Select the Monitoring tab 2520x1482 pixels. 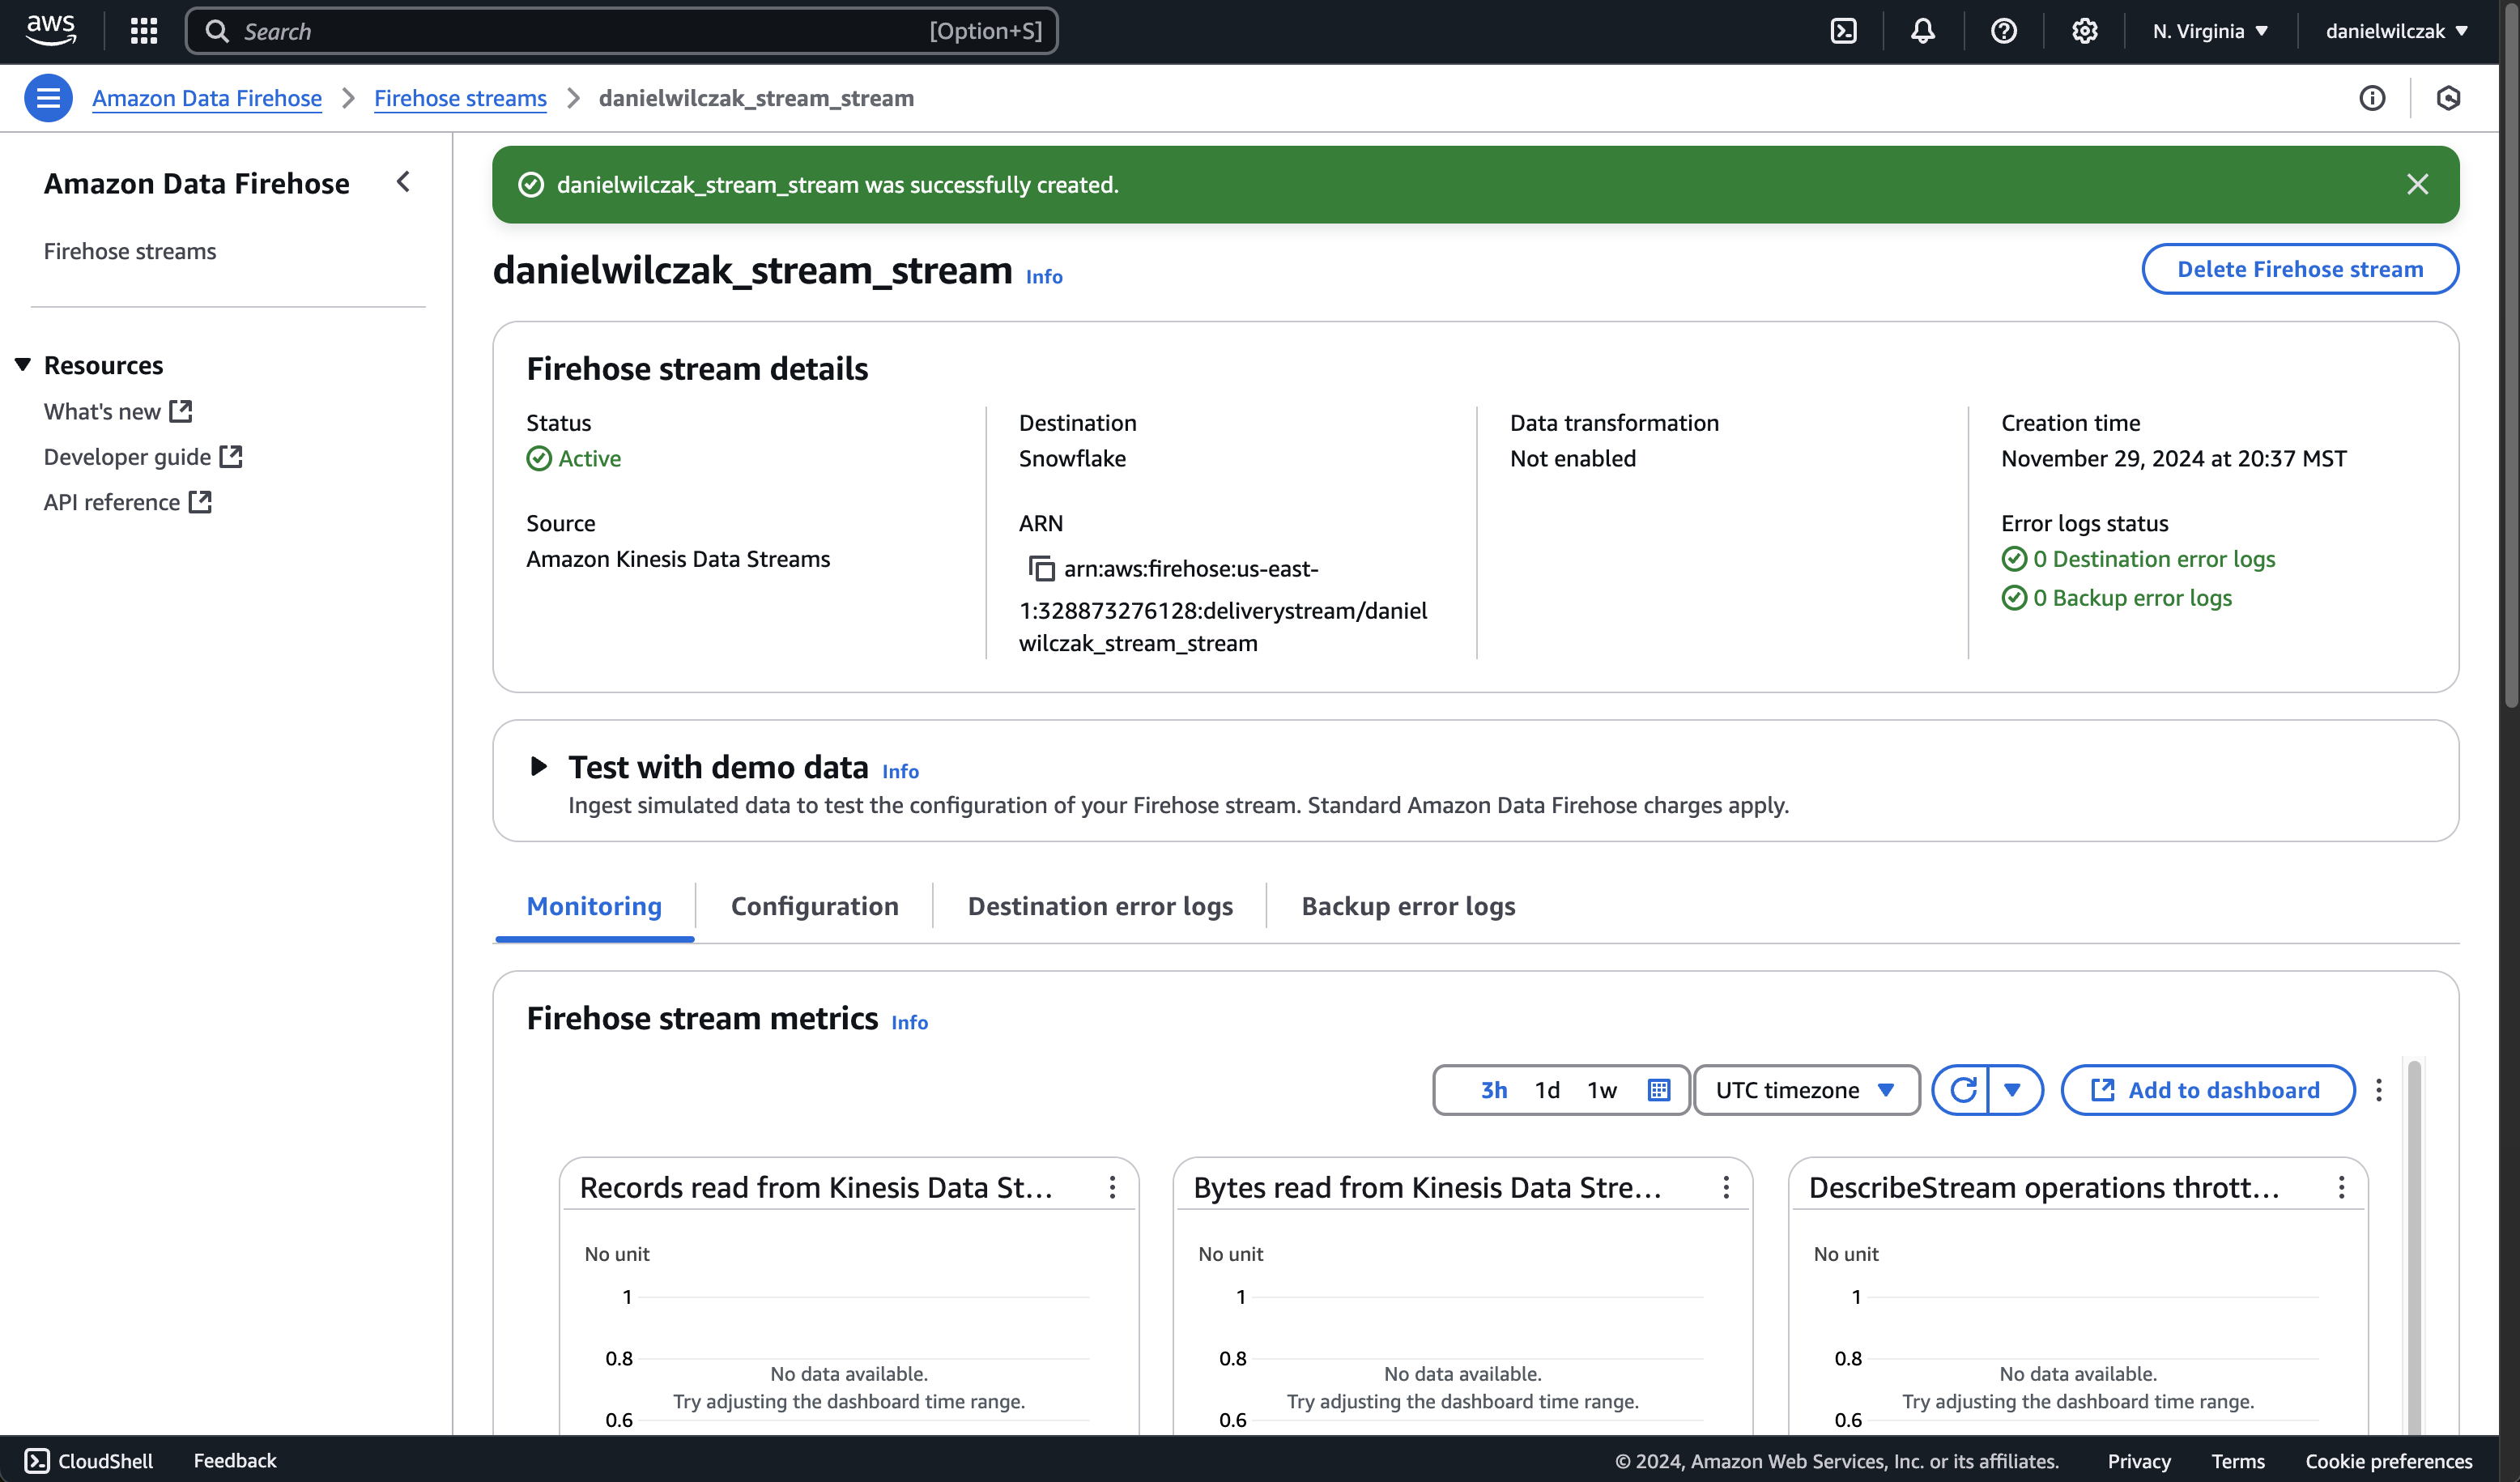coord(594,906)
